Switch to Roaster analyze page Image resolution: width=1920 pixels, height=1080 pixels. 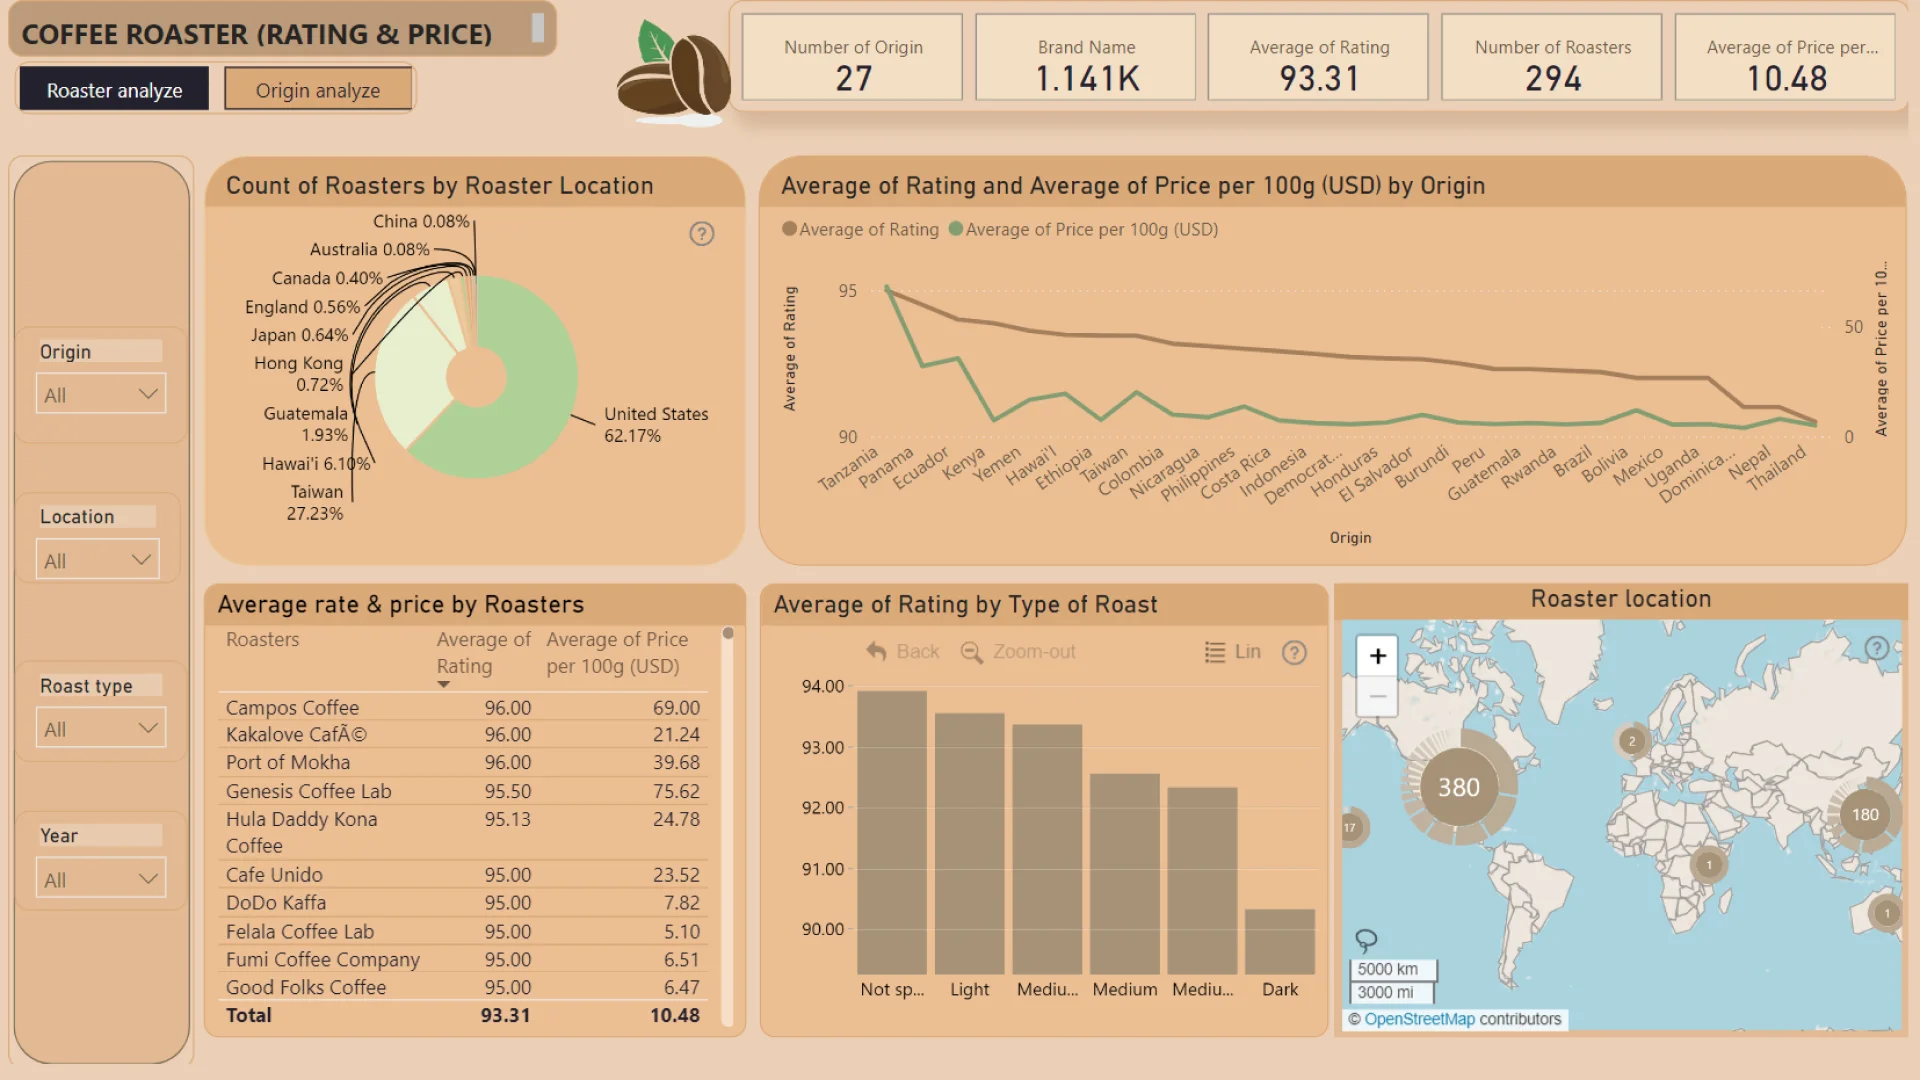tap(114, 90)
